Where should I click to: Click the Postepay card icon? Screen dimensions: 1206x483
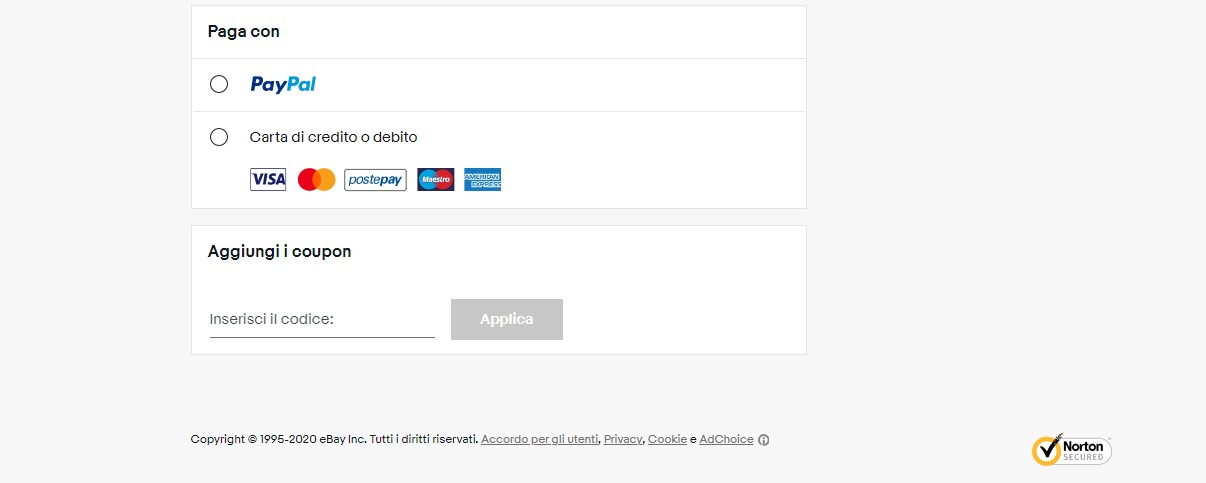tap(375, 180)
